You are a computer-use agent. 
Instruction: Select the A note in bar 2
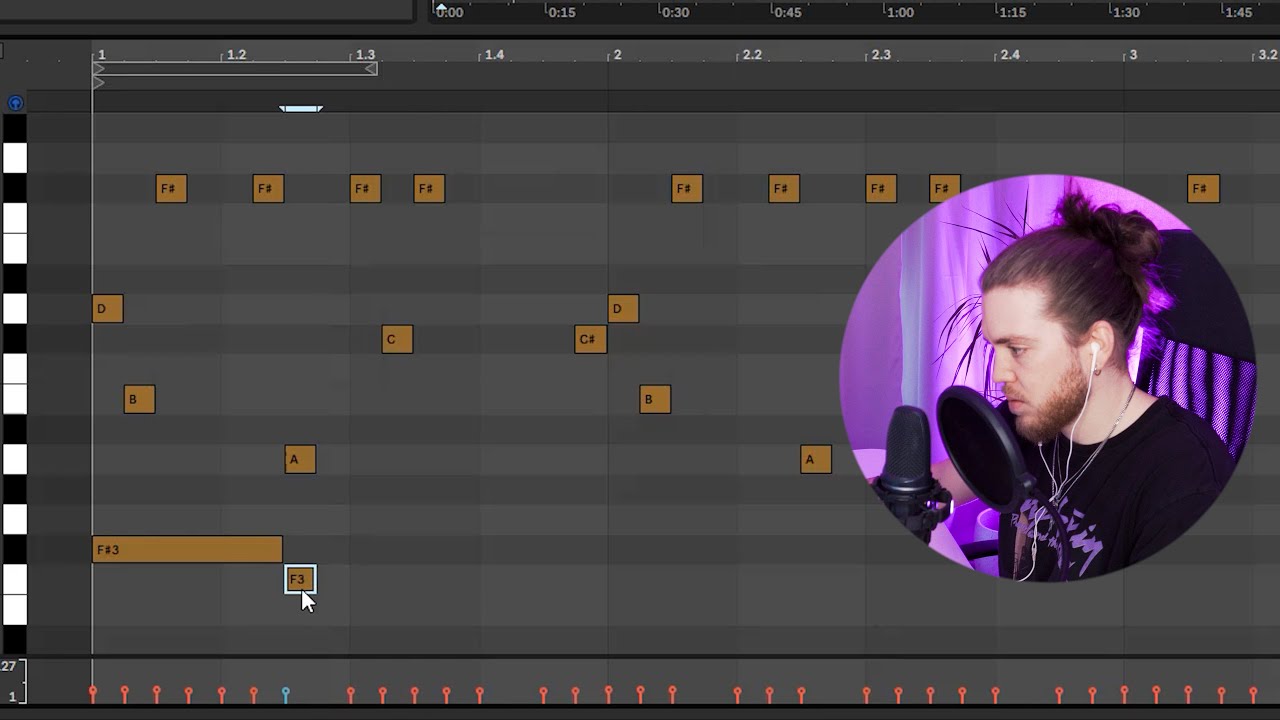[x=816, y=459]
